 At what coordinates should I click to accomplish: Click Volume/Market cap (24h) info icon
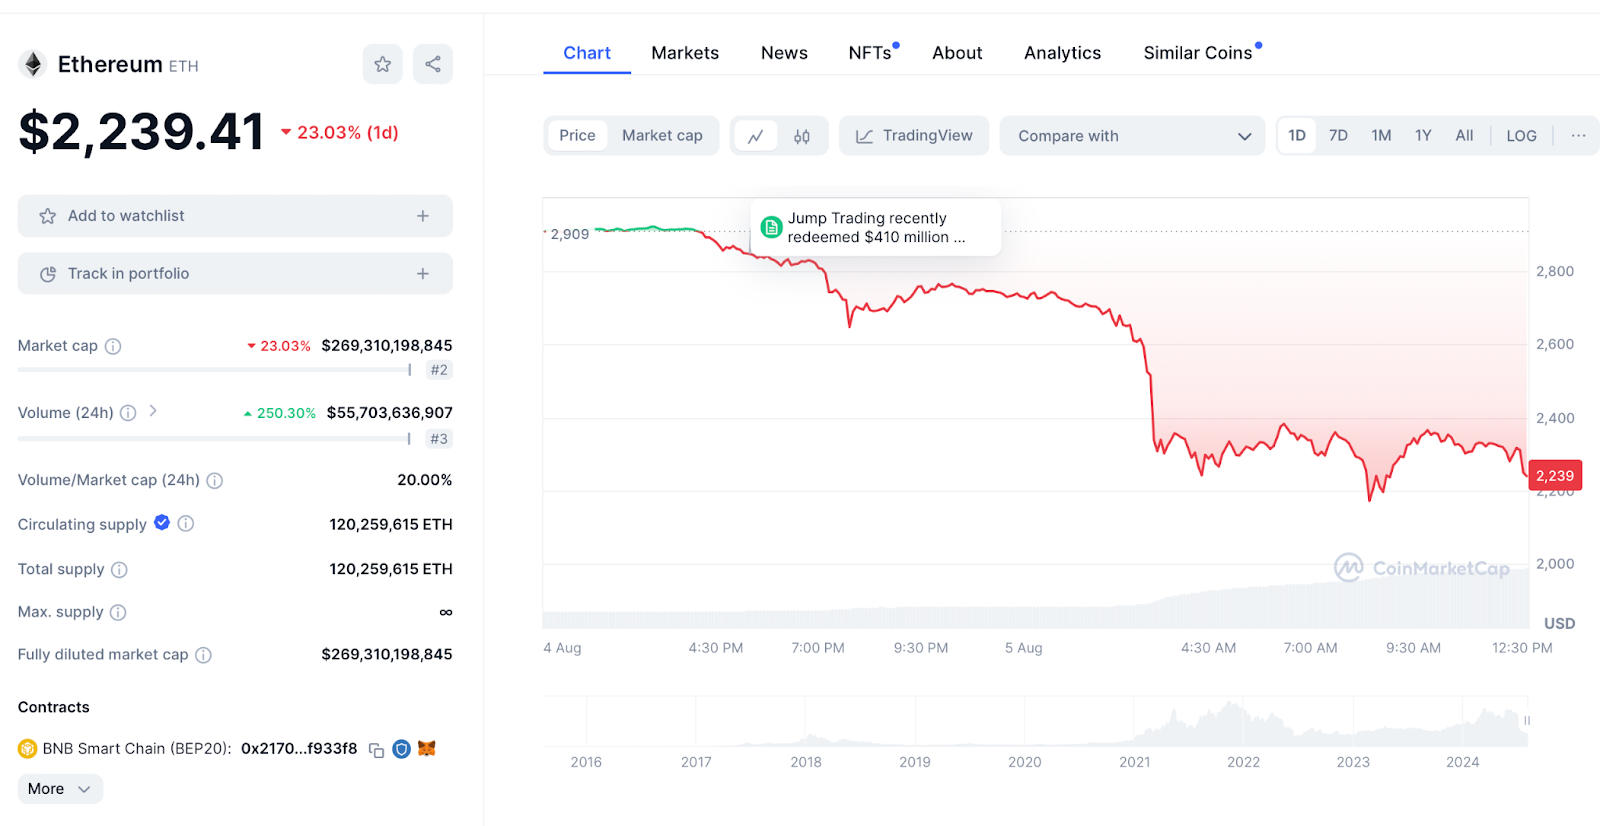pos(214,481)
